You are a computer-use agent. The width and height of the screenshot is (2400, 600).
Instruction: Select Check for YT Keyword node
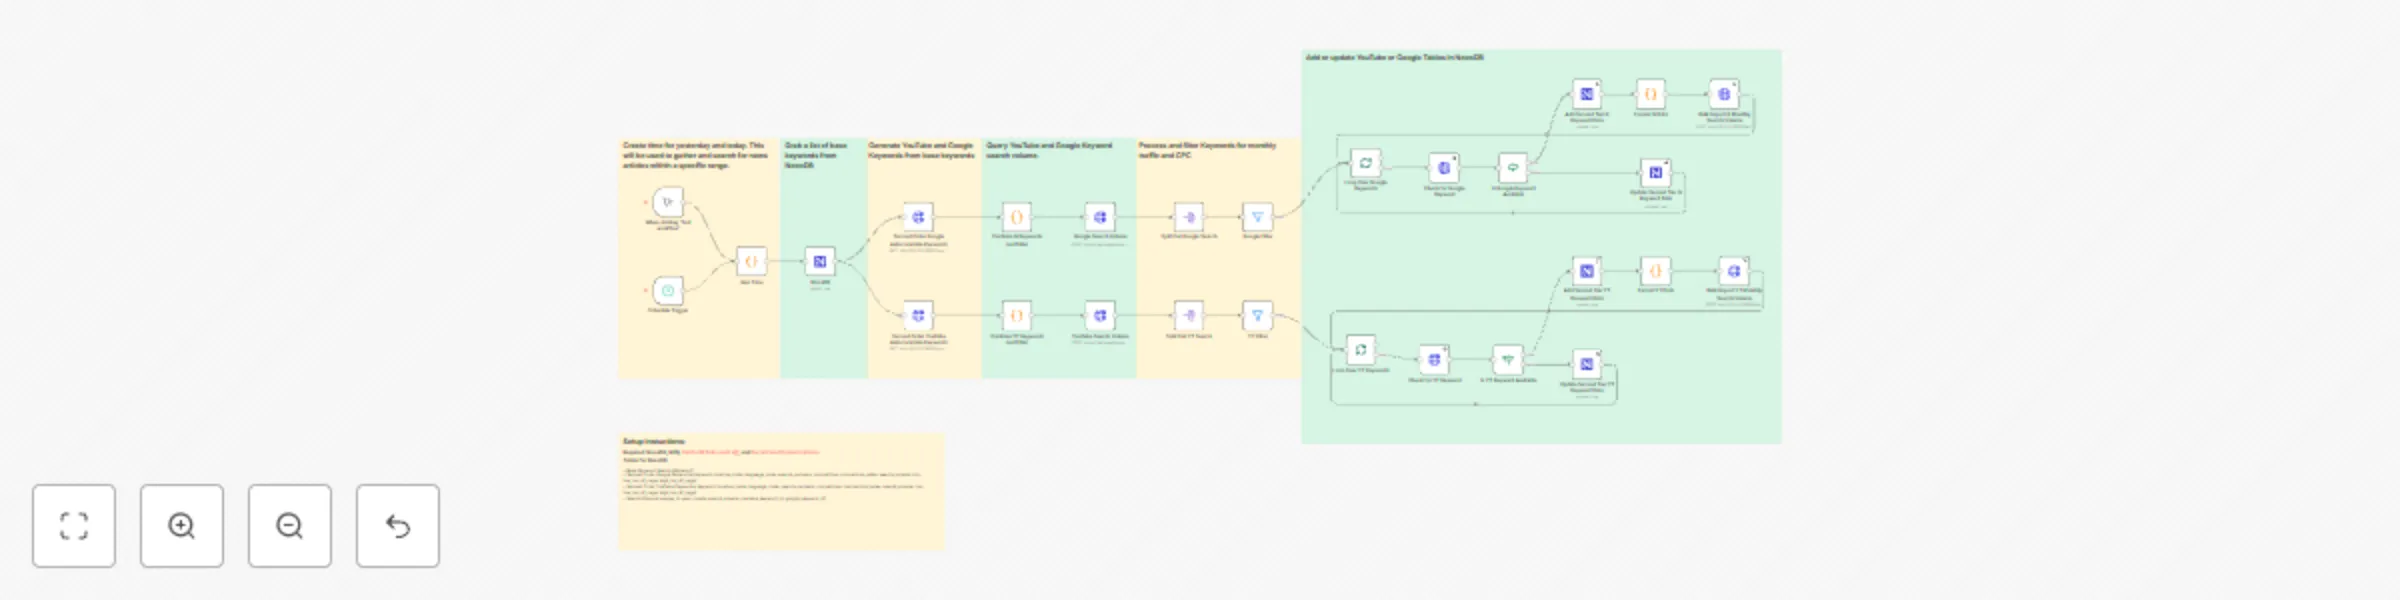(1434, 360)
